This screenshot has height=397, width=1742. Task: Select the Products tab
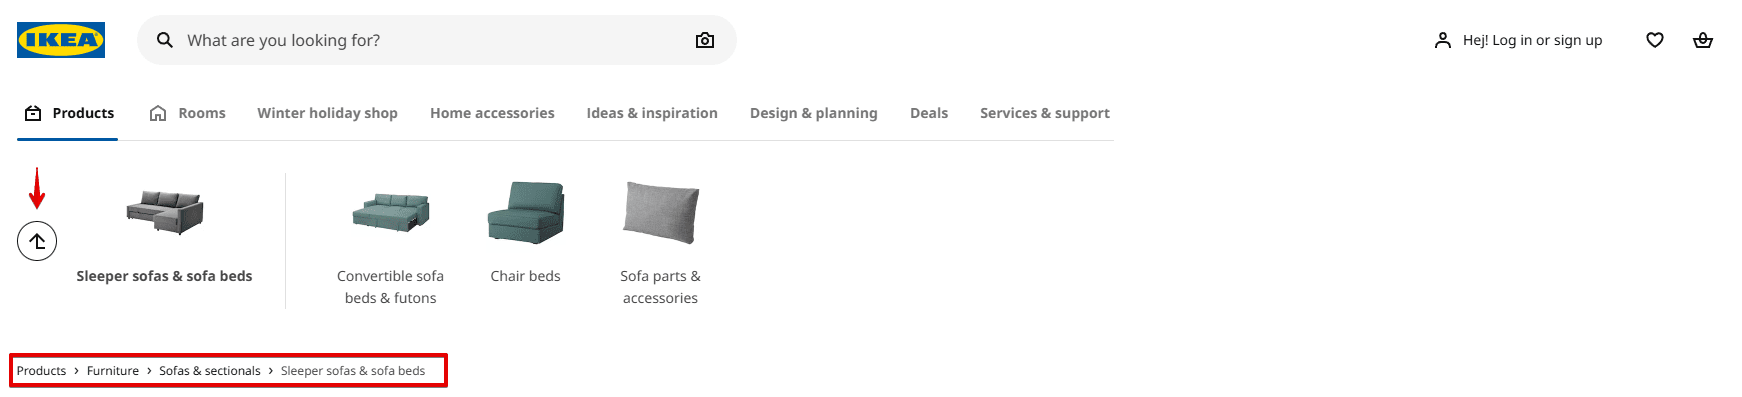coord(68,113)
